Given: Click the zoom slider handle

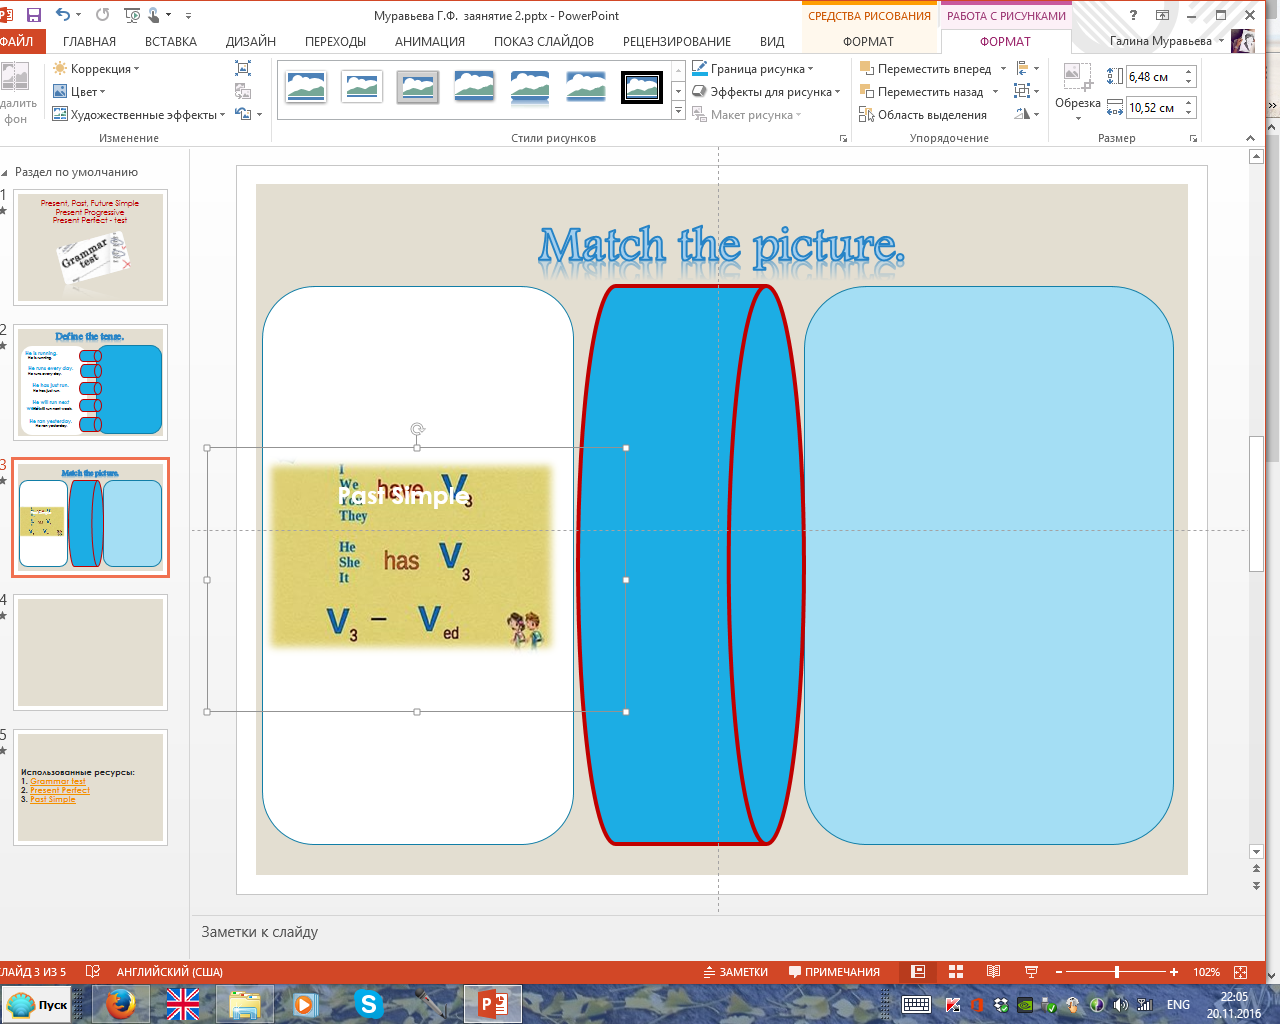Looking at the screenshot, I should (1117, 972).
